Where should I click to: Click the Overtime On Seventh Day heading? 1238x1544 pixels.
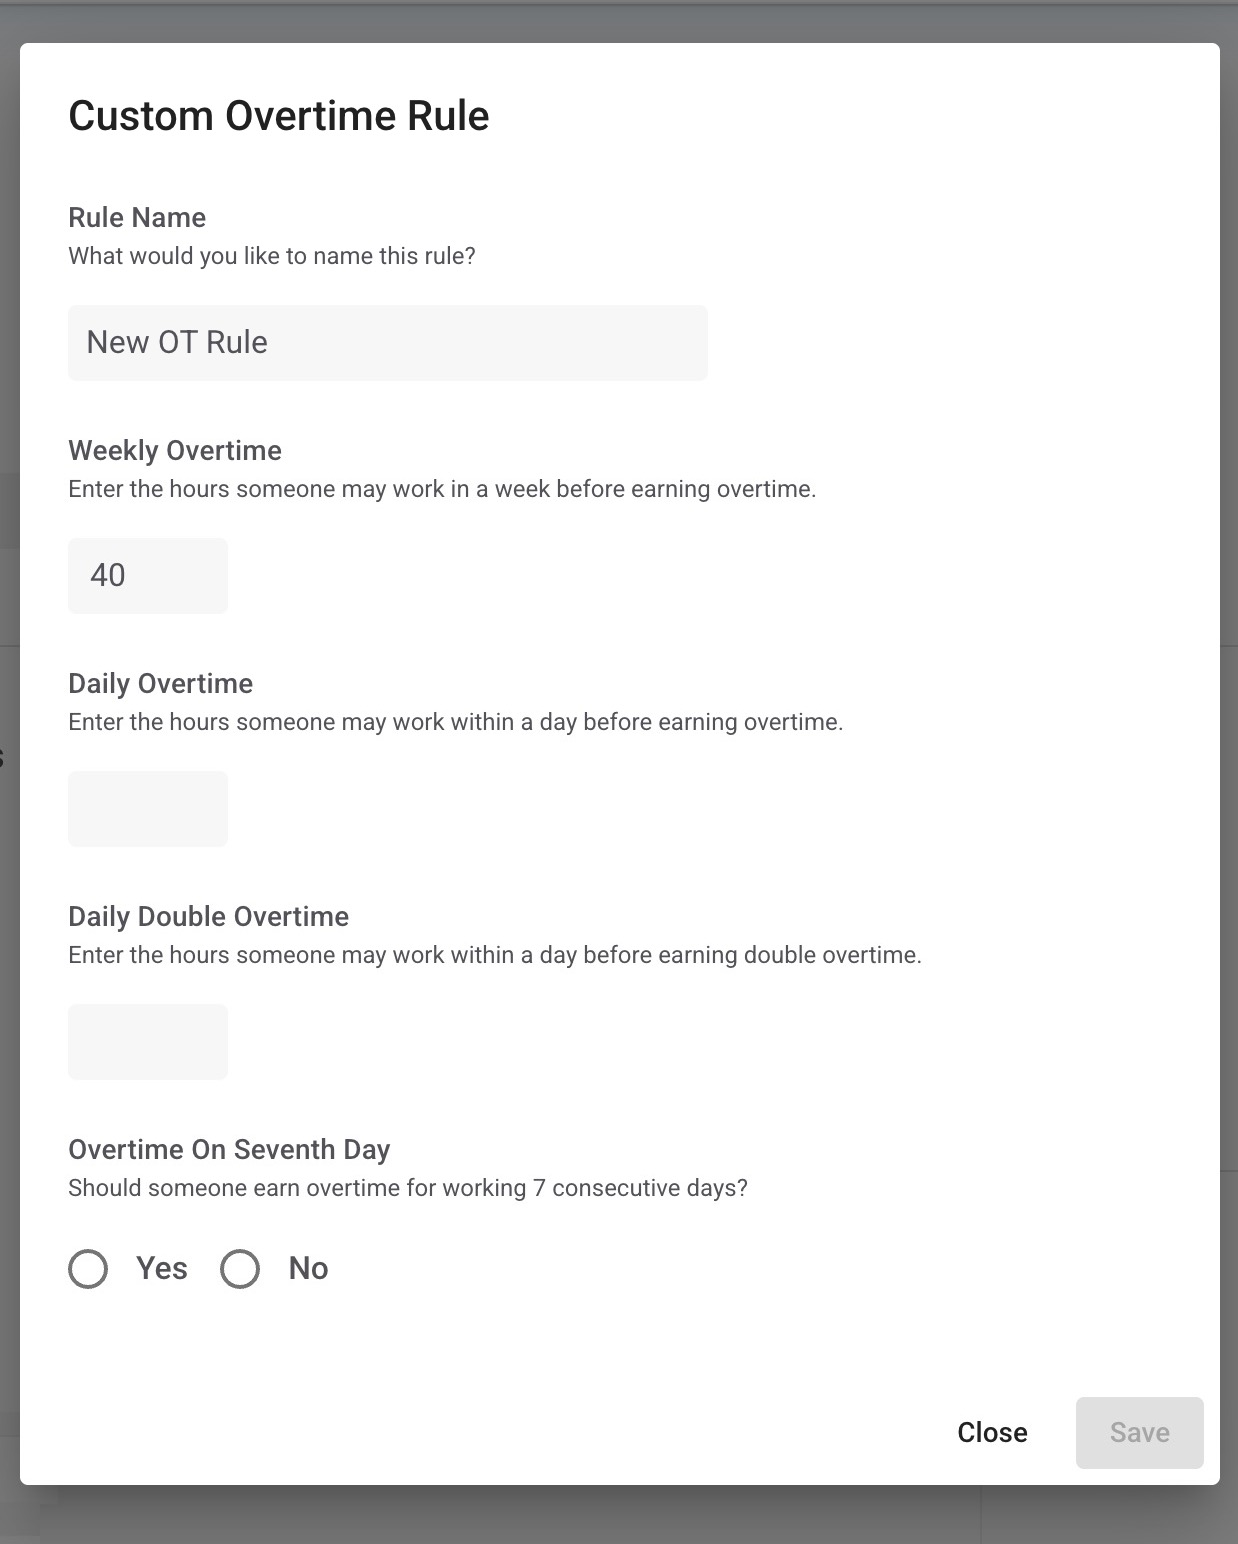click(x=229, y=1149)
